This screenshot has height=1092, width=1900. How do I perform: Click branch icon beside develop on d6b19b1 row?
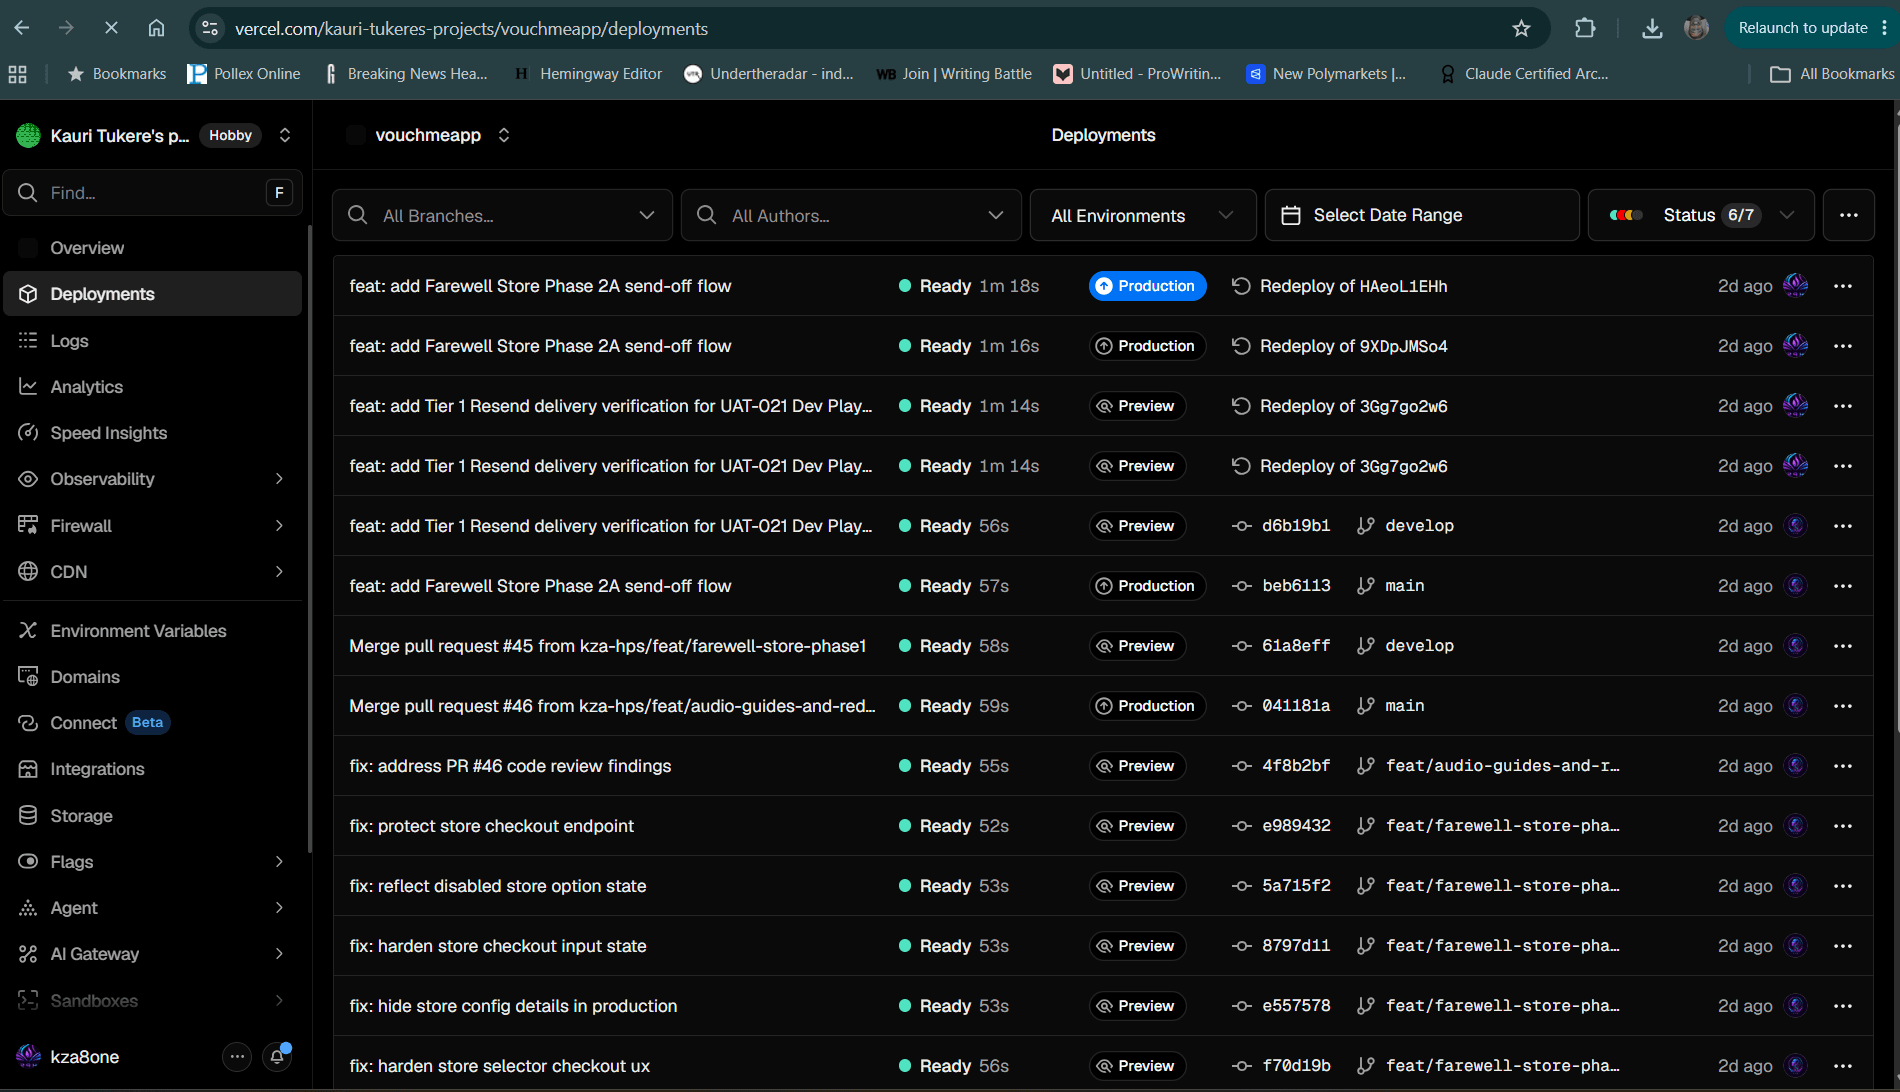1365,526
